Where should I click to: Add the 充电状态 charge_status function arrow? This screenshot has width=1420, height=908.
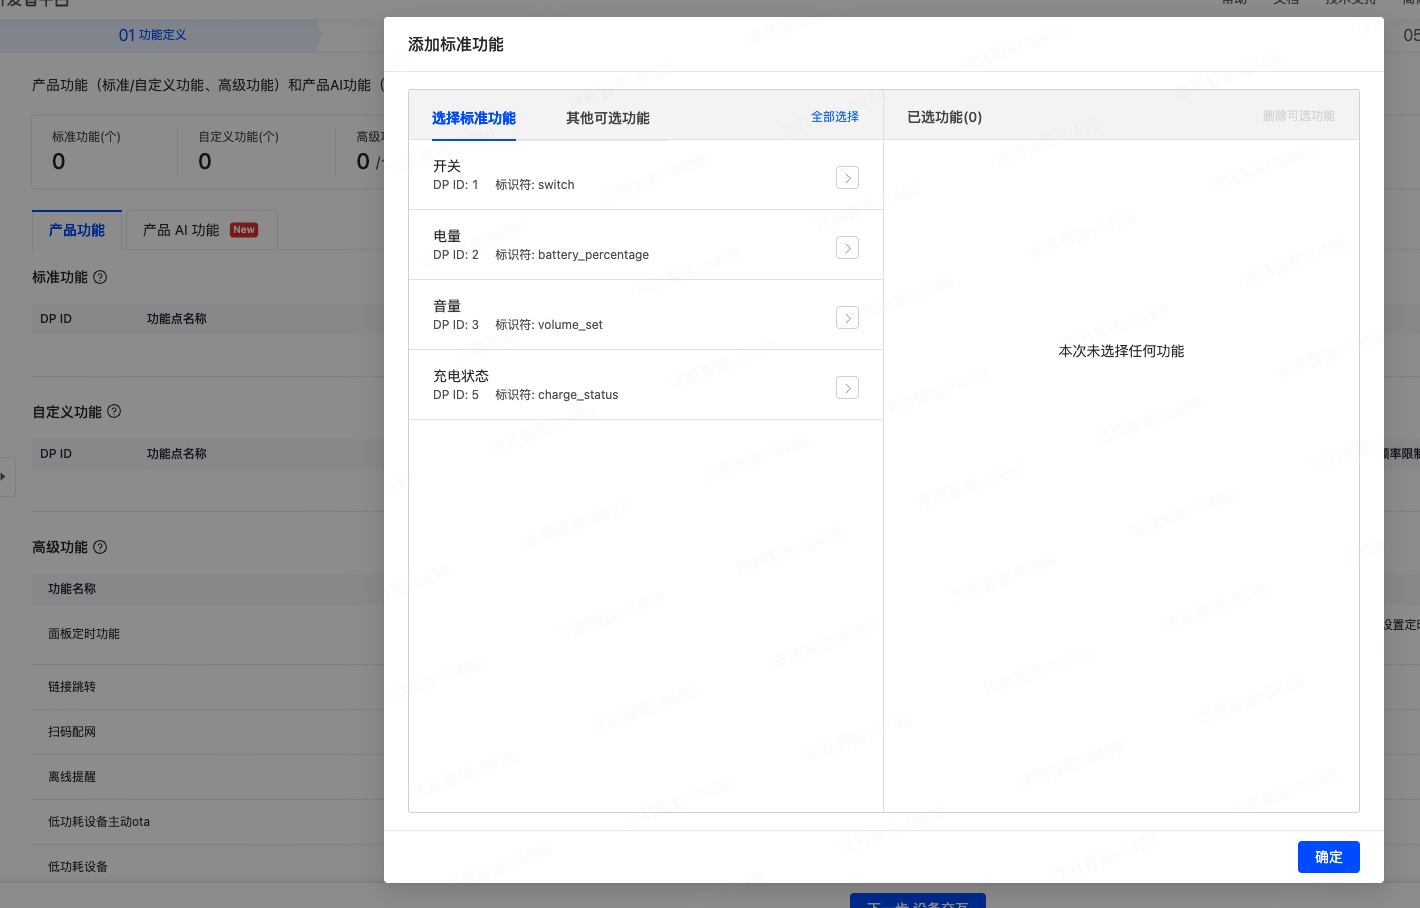(x=847, y=388)
